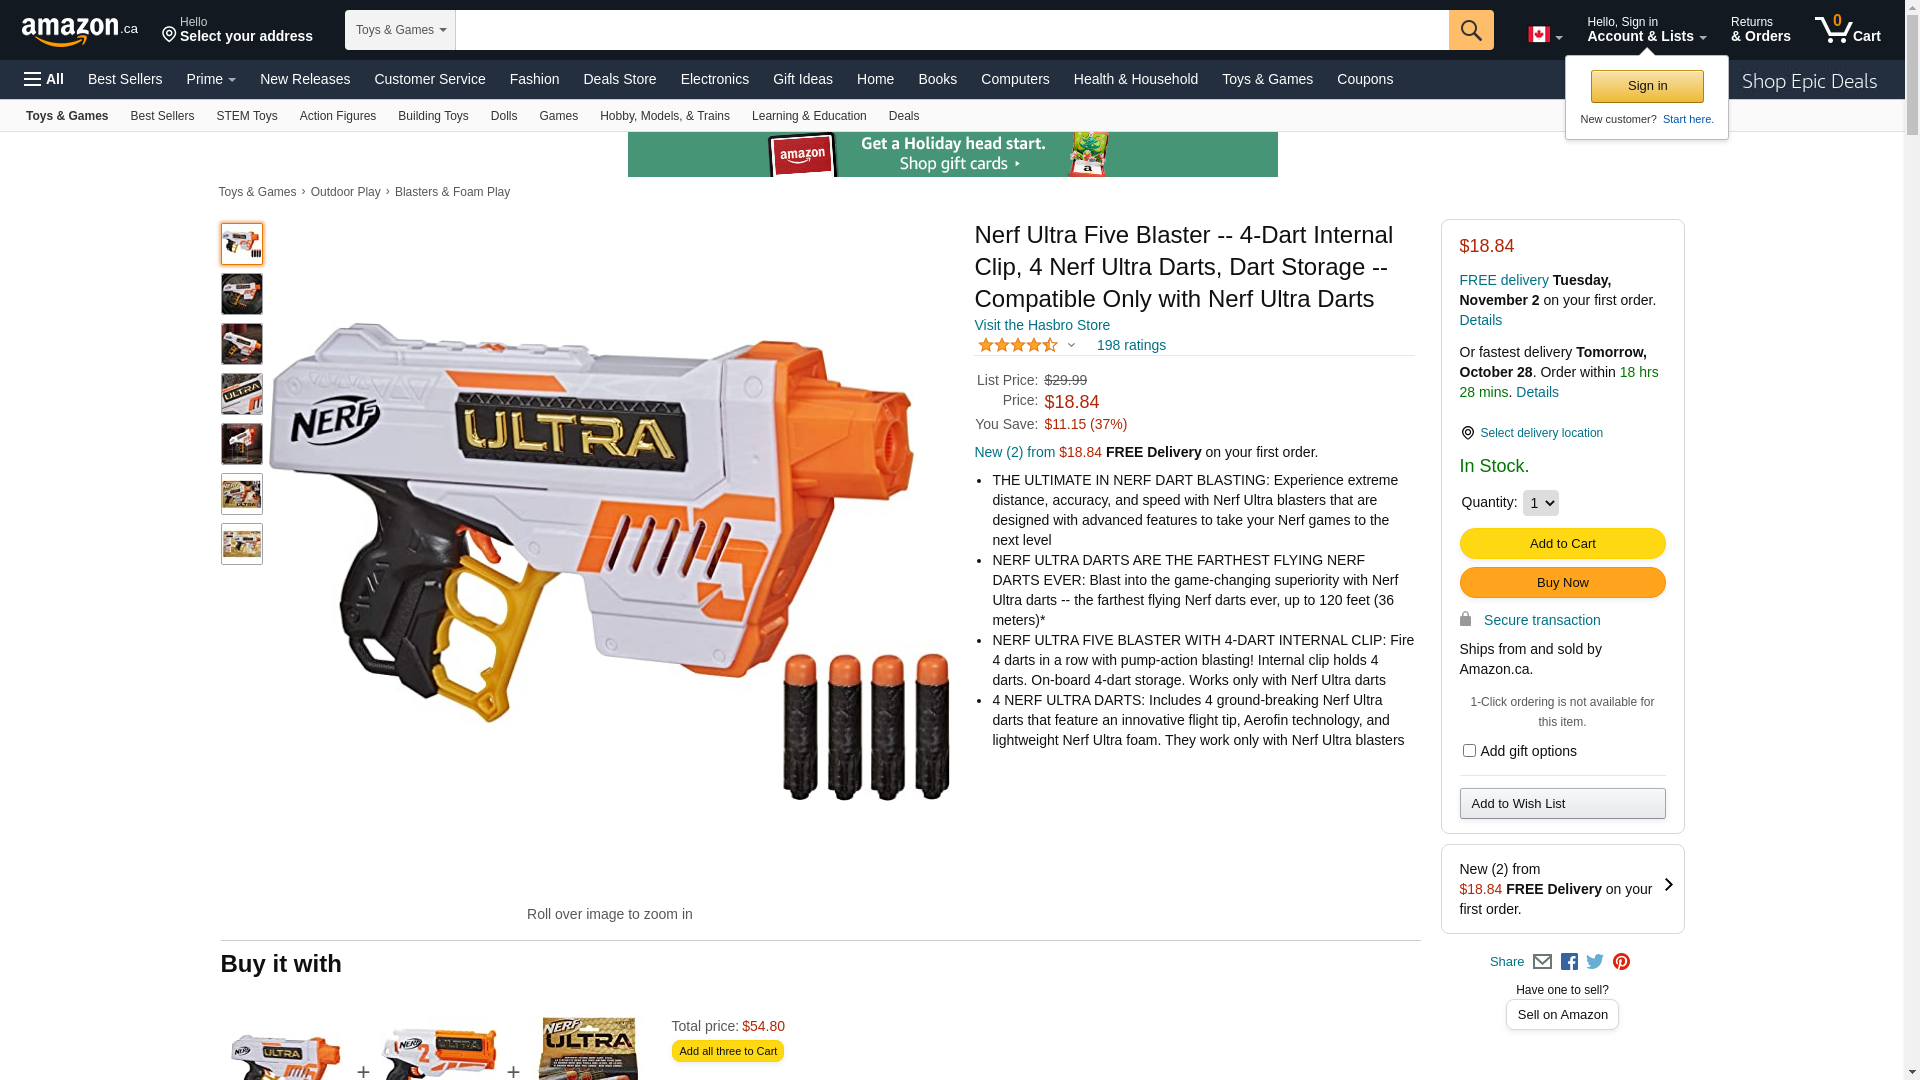
Task: Share on Twitter icon
Action: pyautogui.click(x=1595, y=962)
